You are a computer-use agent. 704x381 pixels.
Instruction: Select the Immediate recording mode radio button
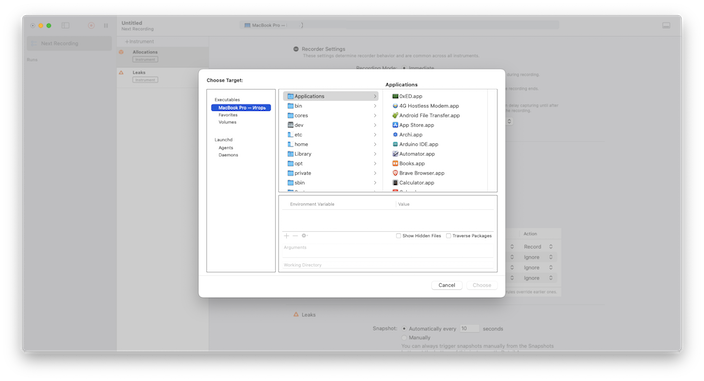(404, 68)
